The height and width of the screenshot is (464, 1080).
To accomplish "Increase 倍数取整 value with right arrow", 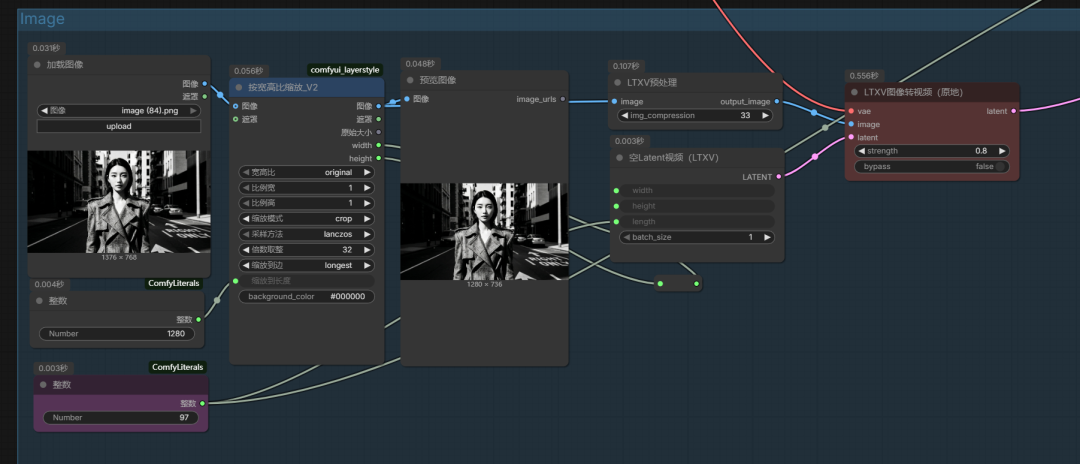I will [x=367, y=250].
